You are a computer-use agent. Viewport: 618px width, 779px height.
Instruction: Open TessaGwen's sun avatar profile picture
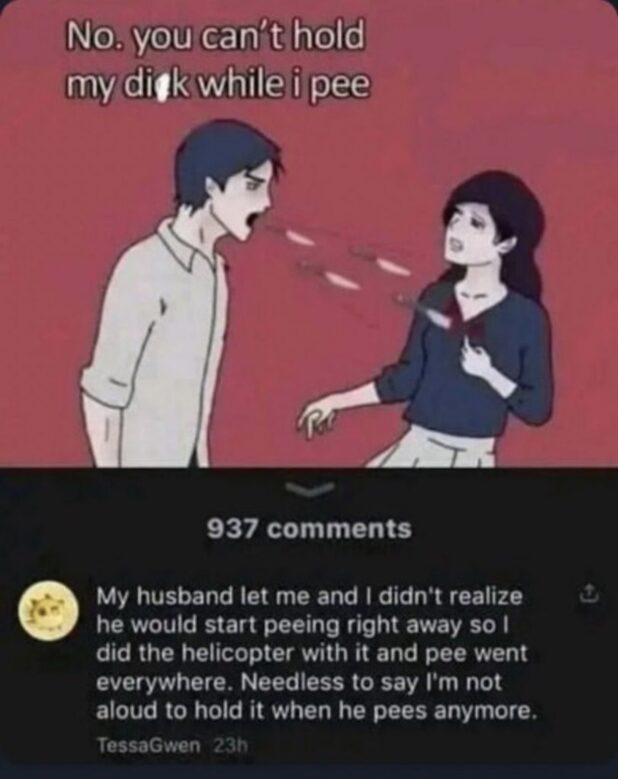(x=48, y=608)
